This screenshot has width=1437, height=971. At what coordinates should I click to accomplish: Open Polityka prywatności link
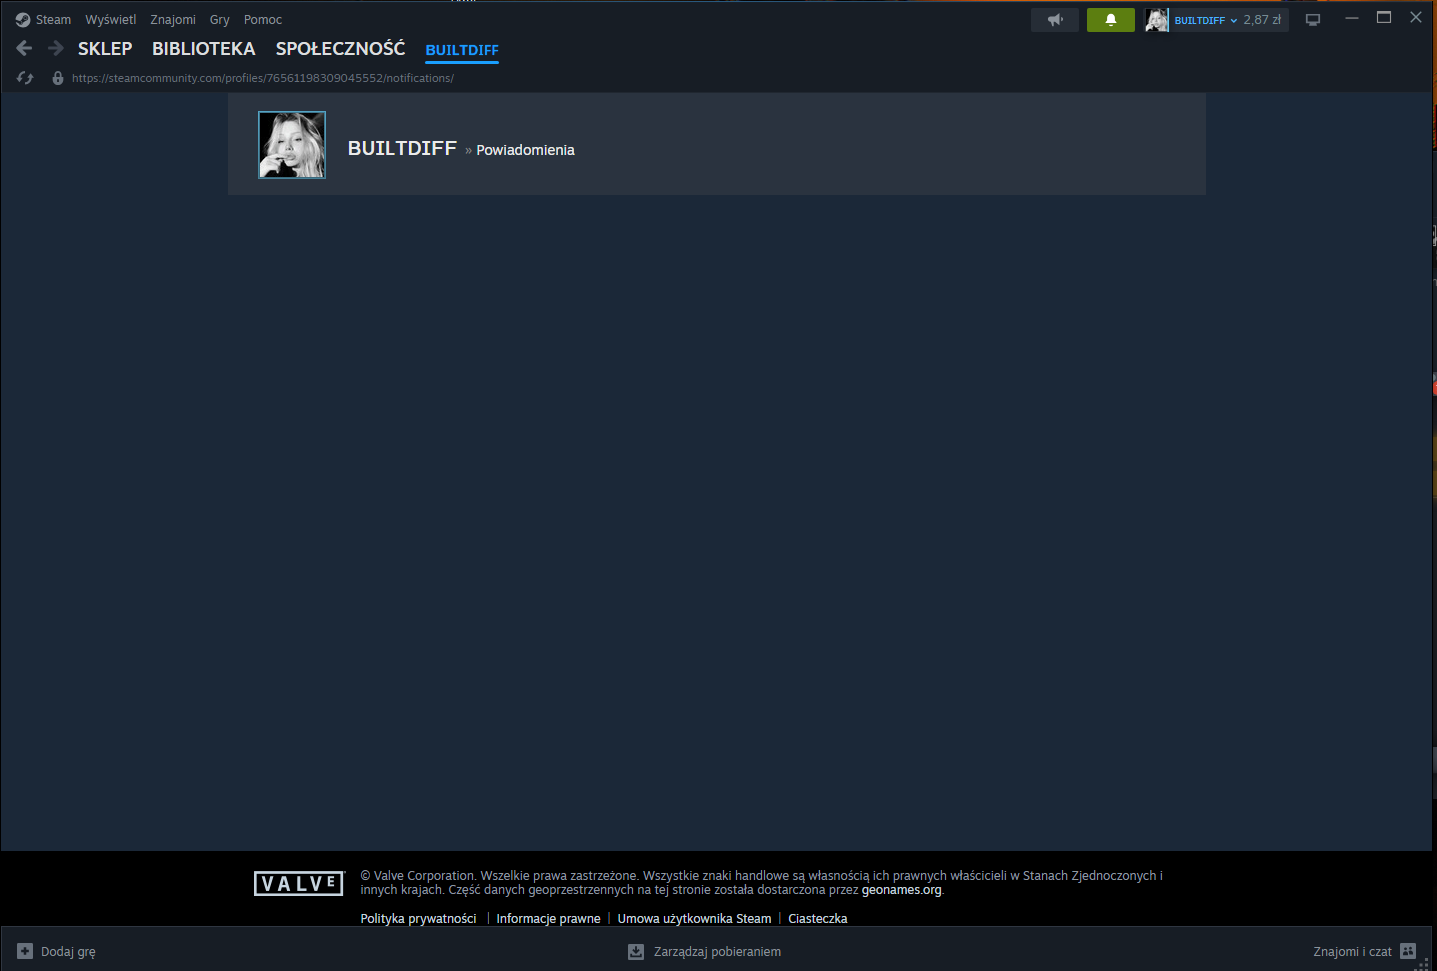[x=418, y=918]
